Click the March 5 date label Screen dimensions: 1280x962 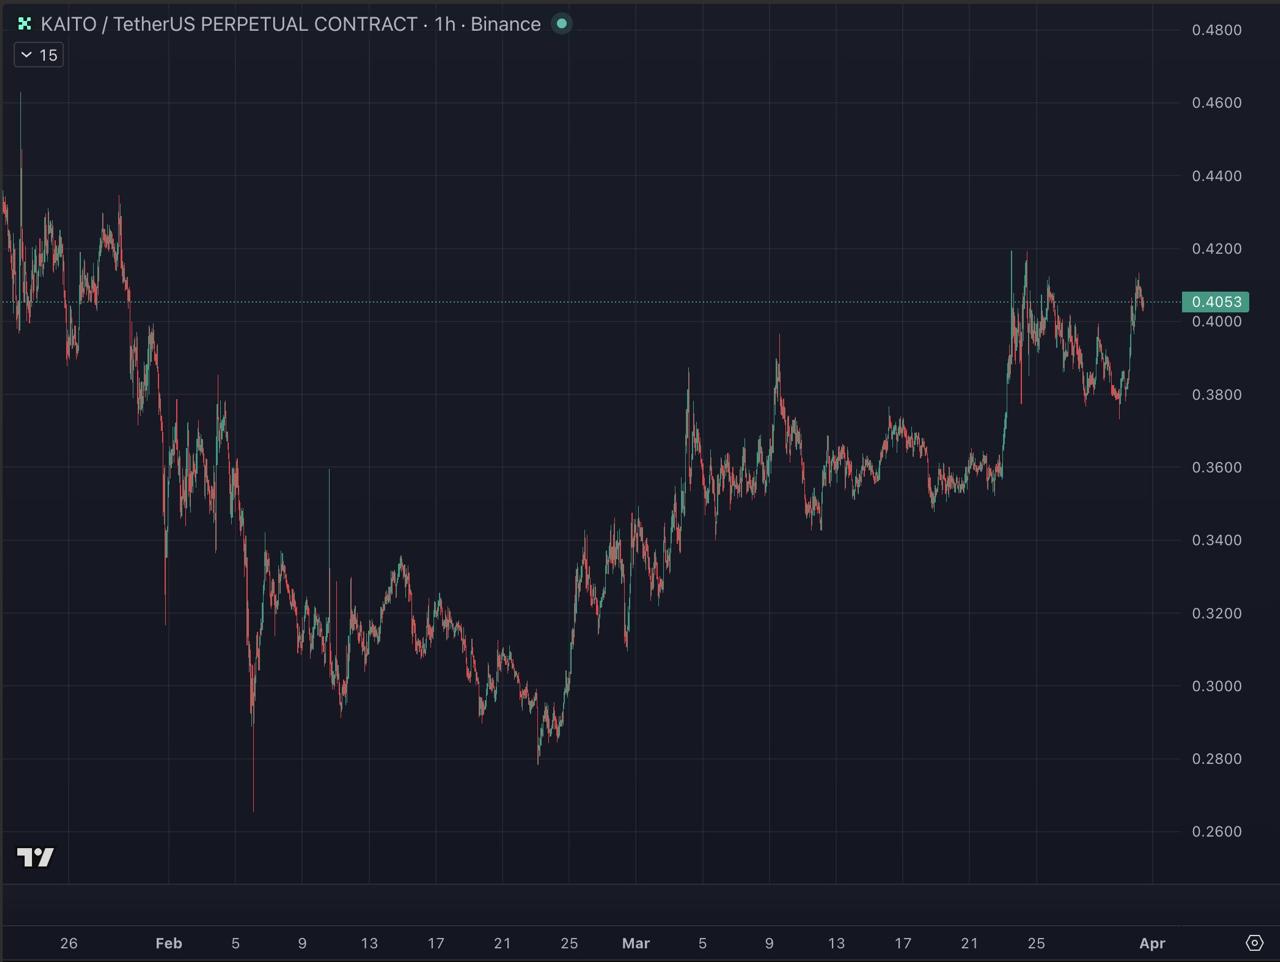coord(703,943)
